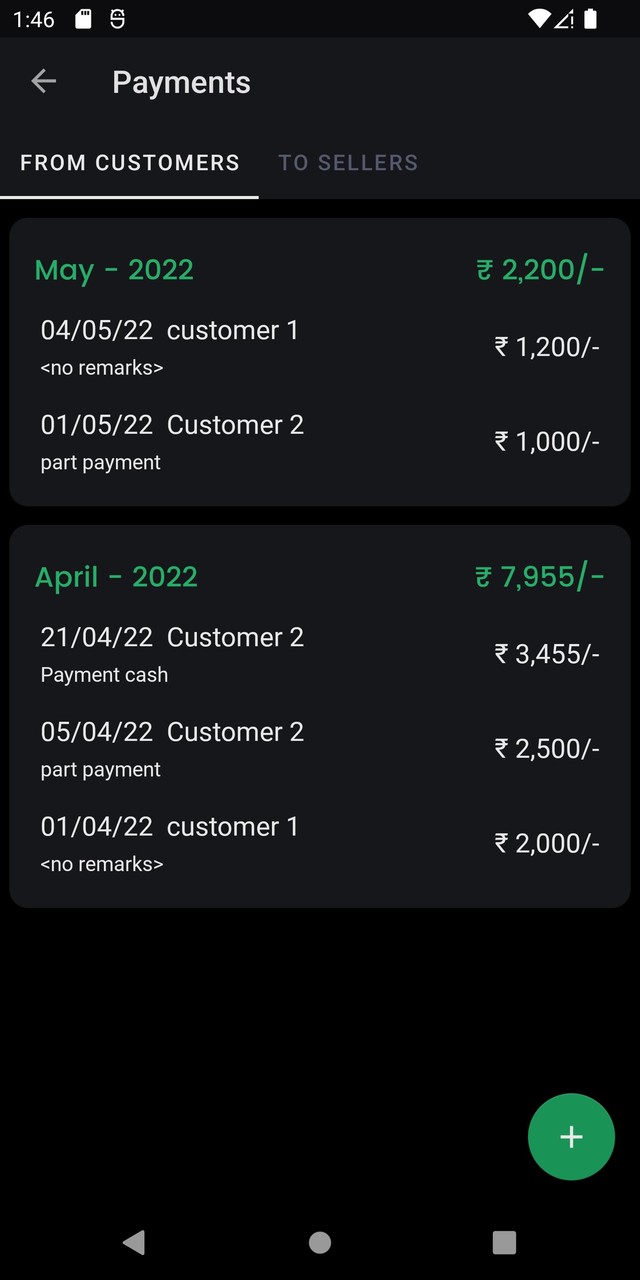Tap the Payments title in the app bar
This screenshot has width=640, height=1280.
[181, 82]
